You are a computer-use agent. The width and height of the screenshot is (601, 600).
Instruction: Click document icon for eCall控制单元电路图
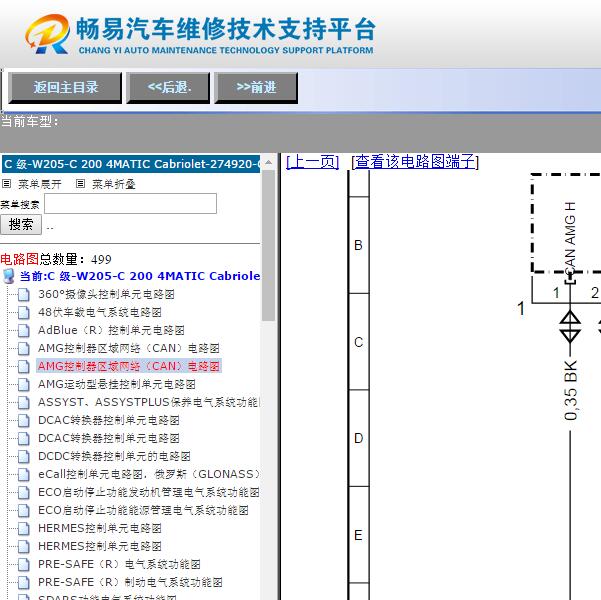click(24, 474)
